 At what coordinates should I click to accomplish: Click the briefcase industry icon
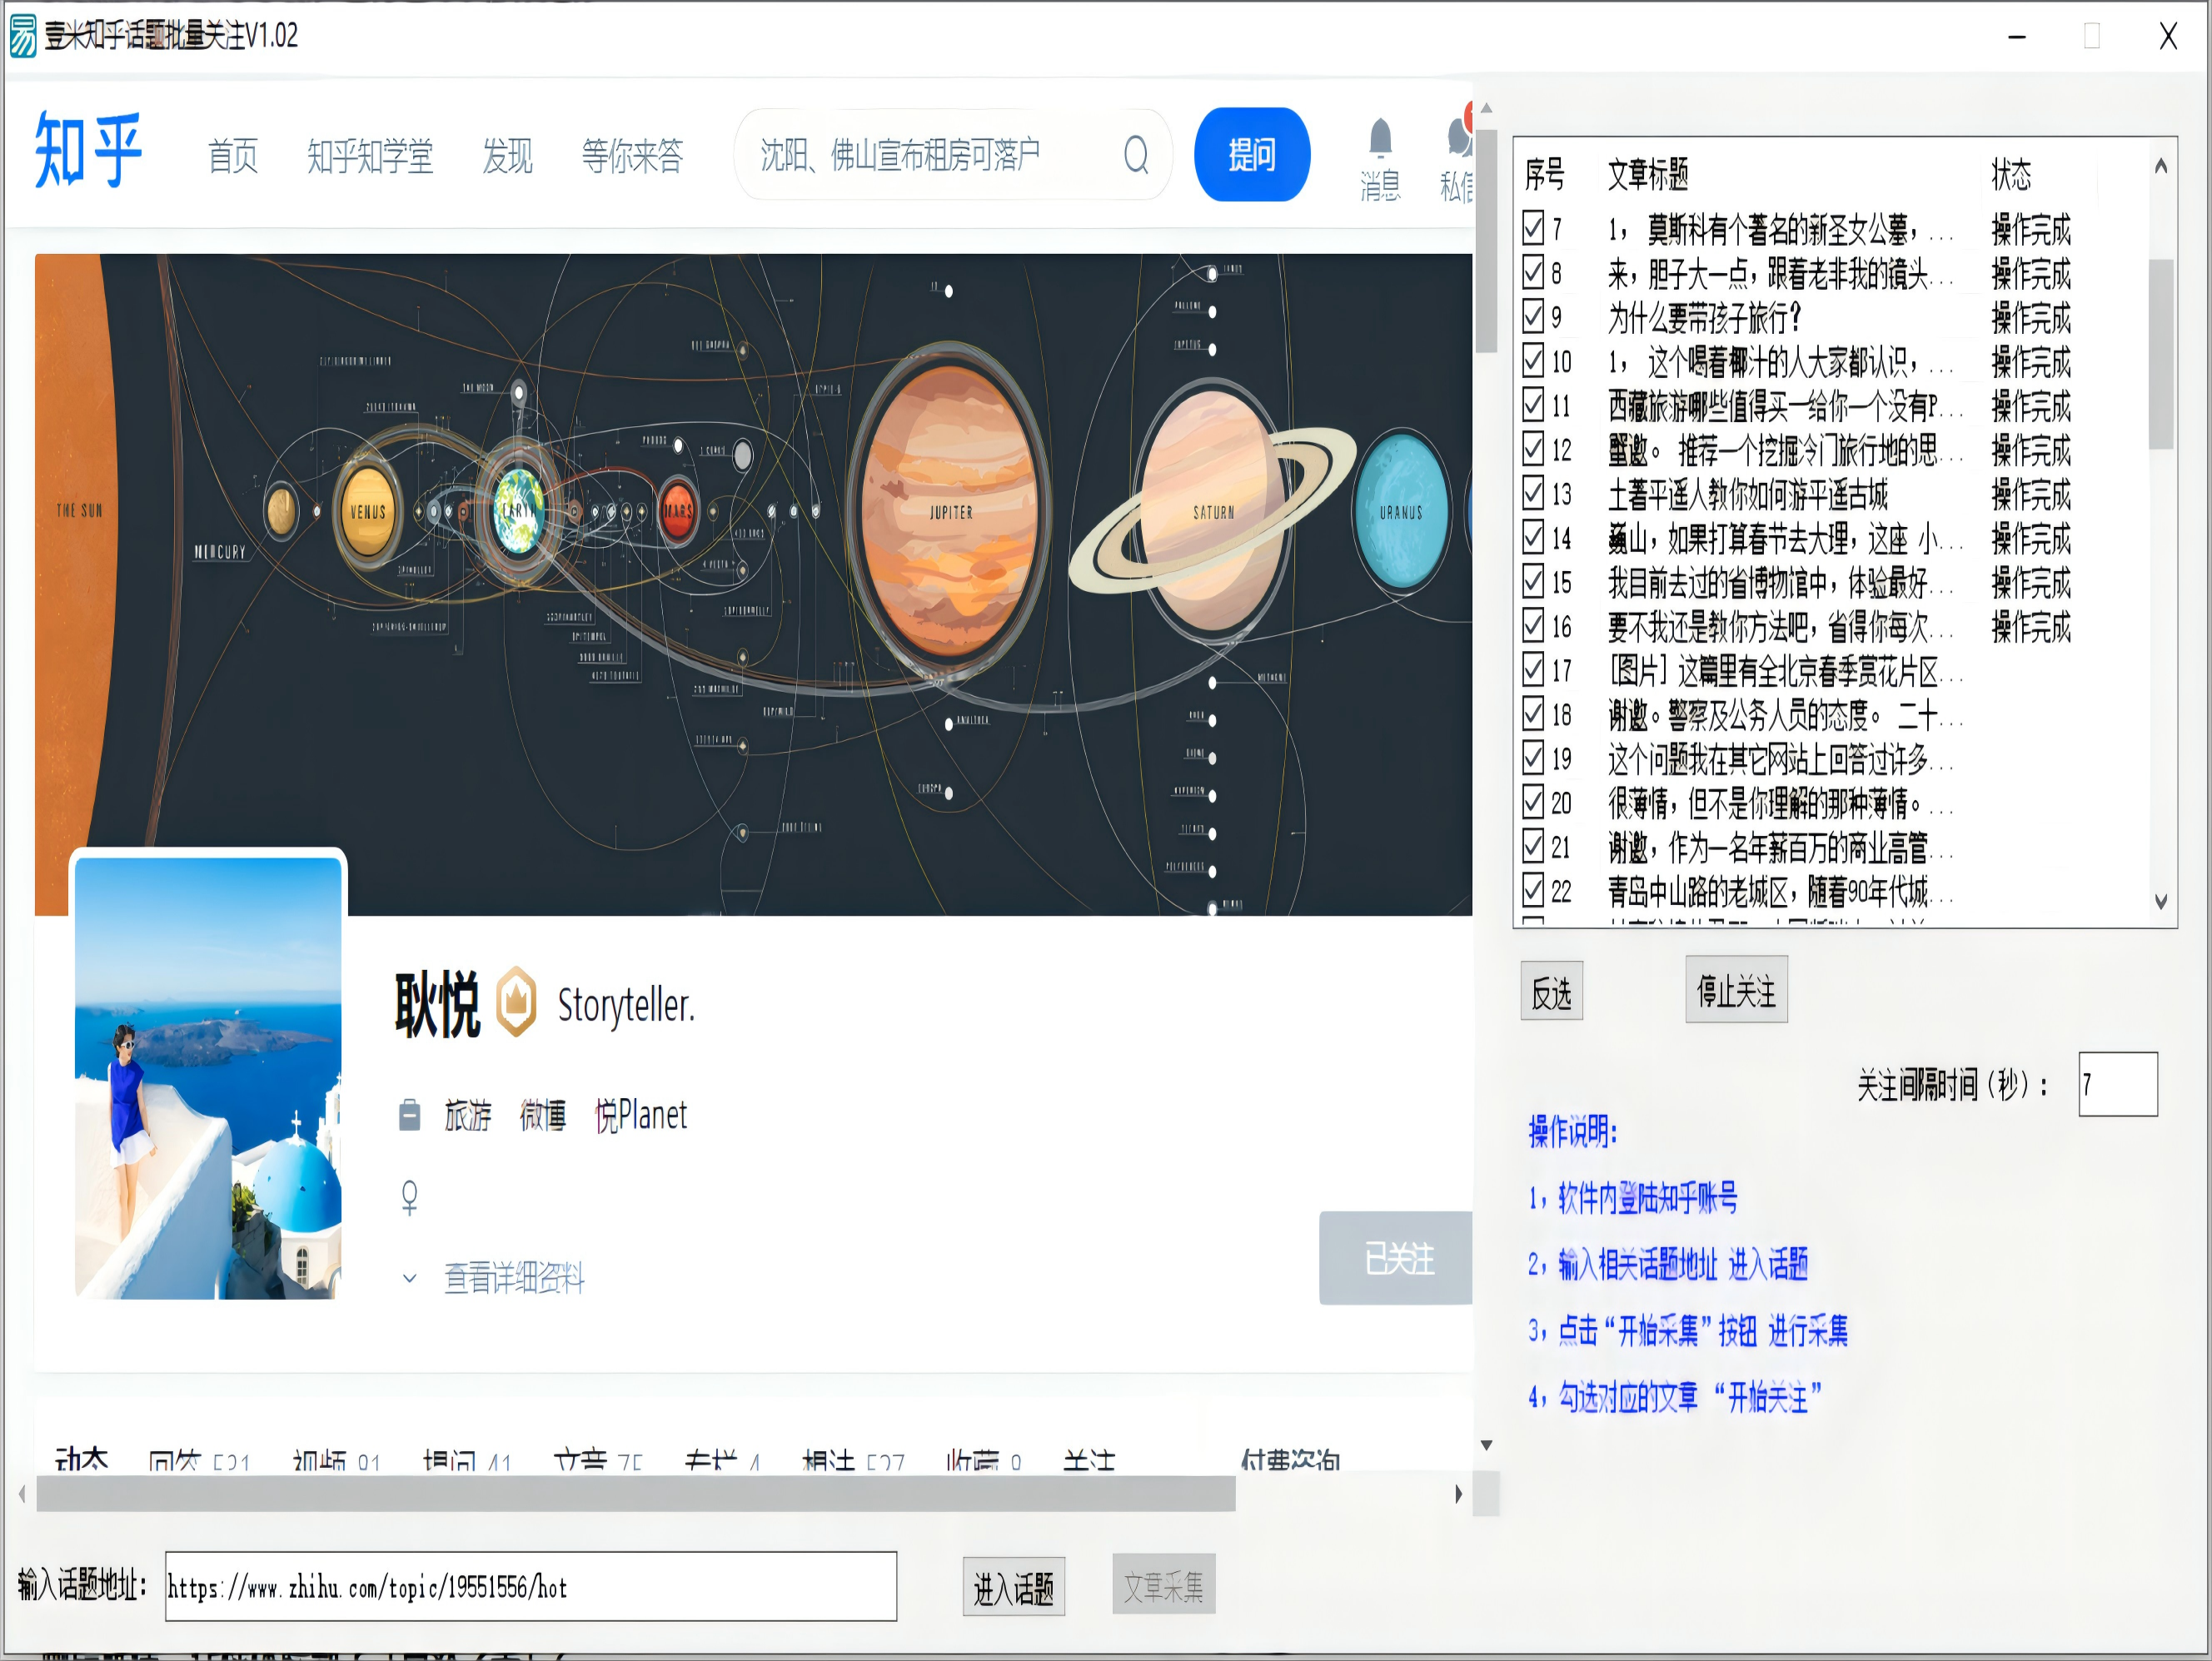pos(409,1115)
